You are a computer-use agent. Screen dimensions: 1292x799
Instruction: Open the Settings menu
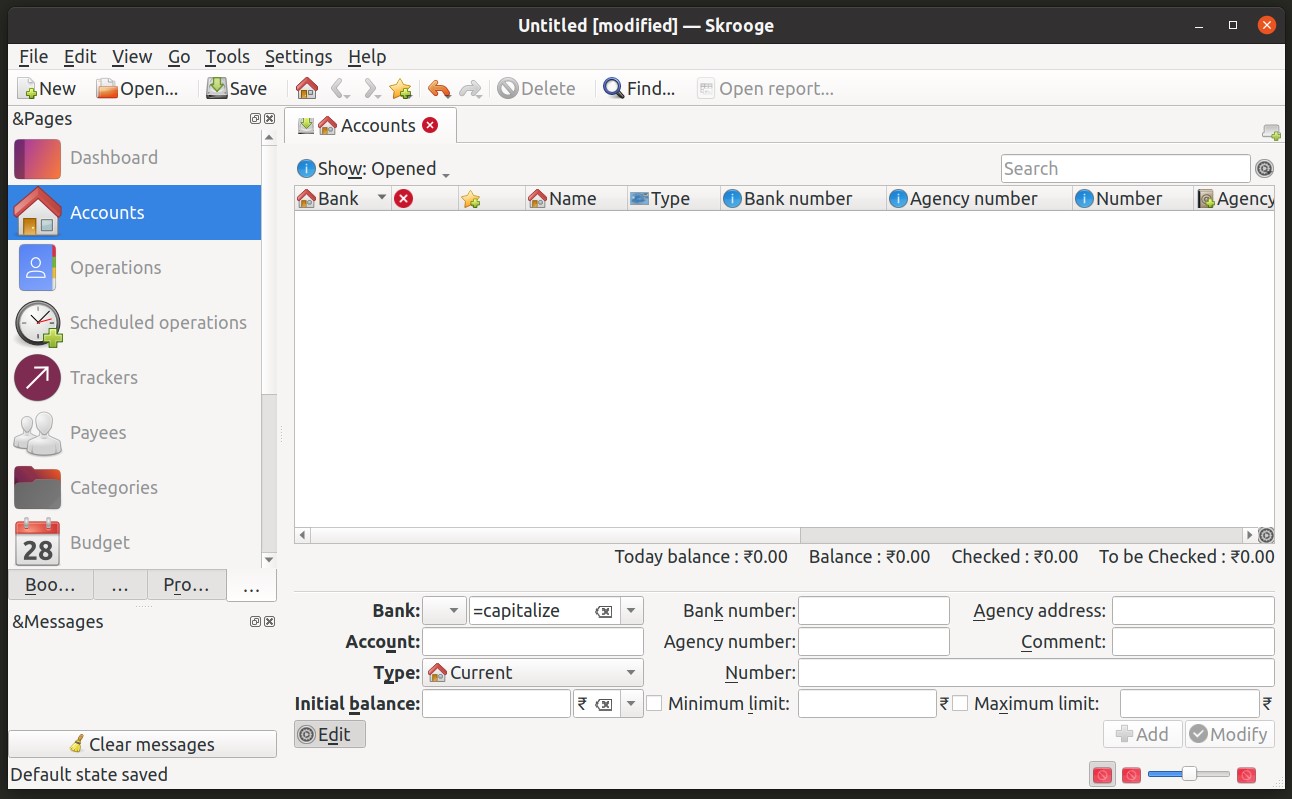pos(298,57)
